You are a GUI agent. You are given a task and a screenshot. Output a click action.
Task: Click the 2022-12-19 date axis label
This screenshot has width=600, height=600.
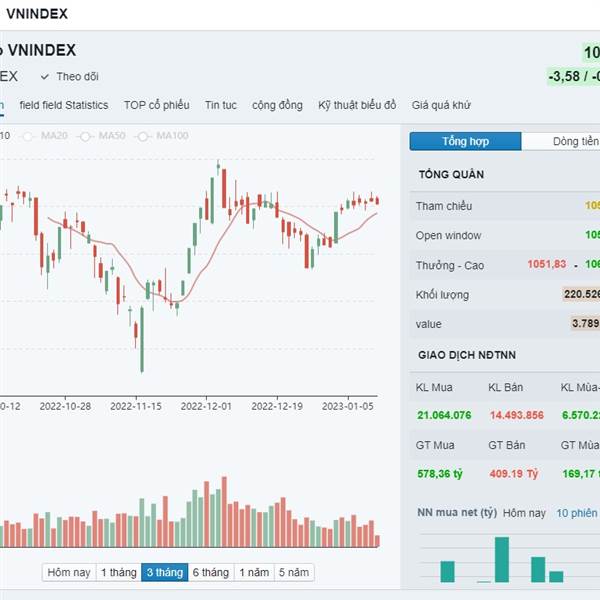point(277,406)
